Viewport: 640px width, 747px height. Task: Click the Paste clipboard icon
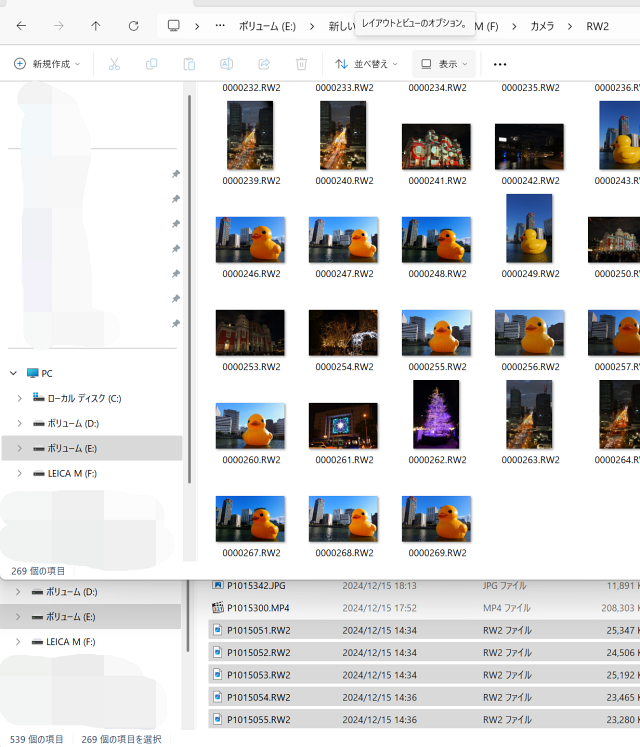tap(189, 64)
